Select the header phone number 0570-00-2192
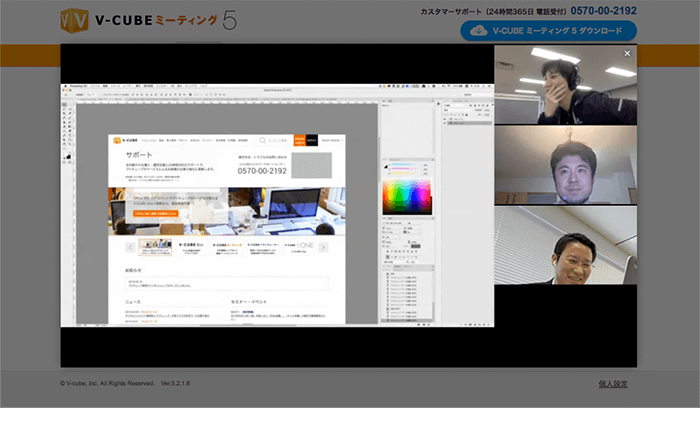700x424 pixels. pyautogui.click(x=604, y=11)
